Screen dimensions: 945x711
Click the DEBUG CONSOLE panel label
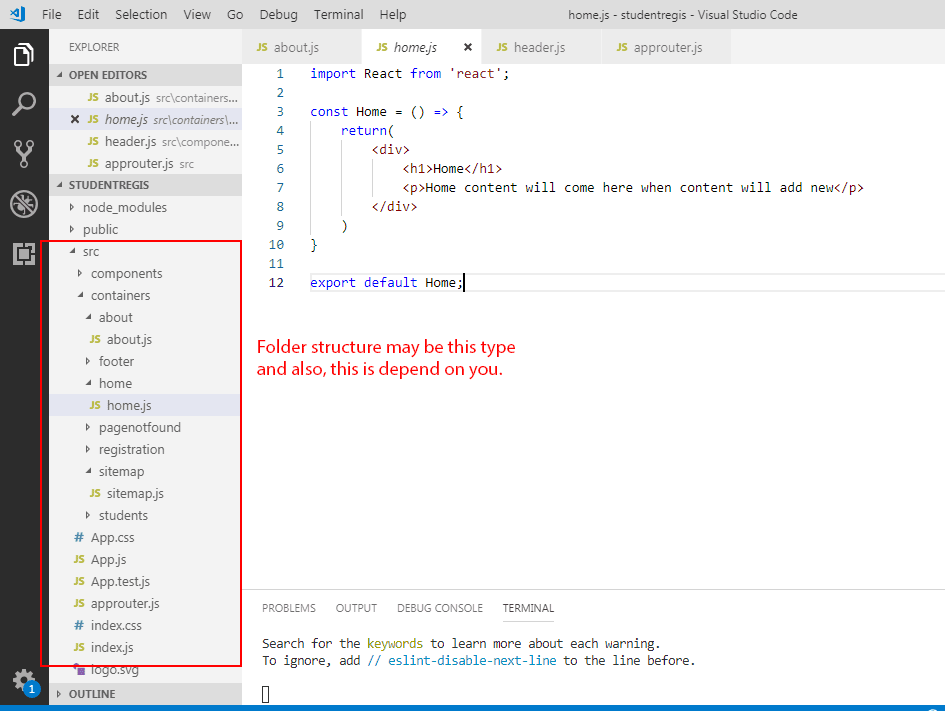(x=439, y=608)
